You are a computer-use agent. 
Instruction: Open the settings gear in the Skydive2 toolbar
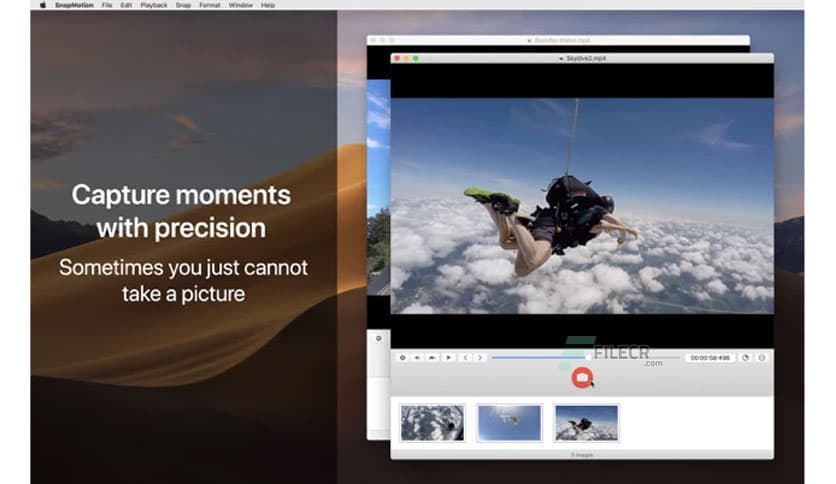[x=403, y=358]
